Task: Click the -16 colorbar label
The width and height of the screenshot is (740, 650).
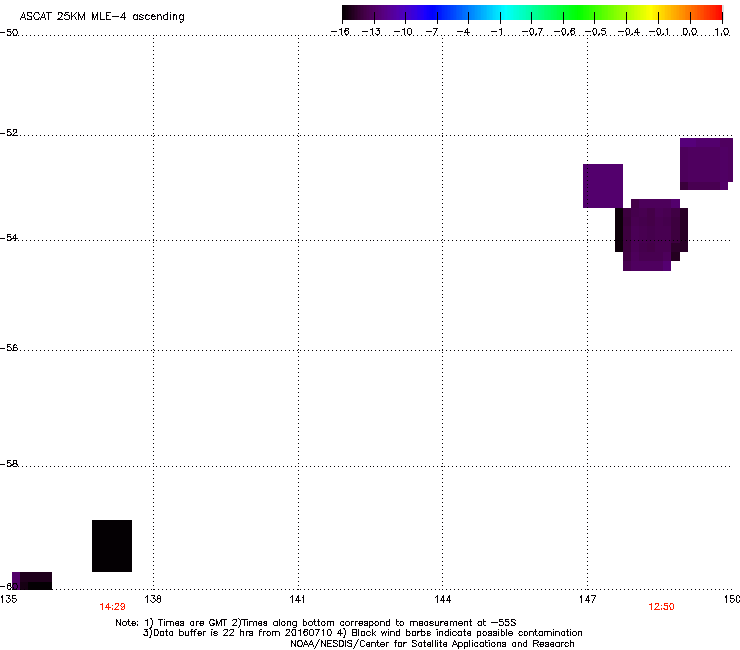Action: [340, 32]
